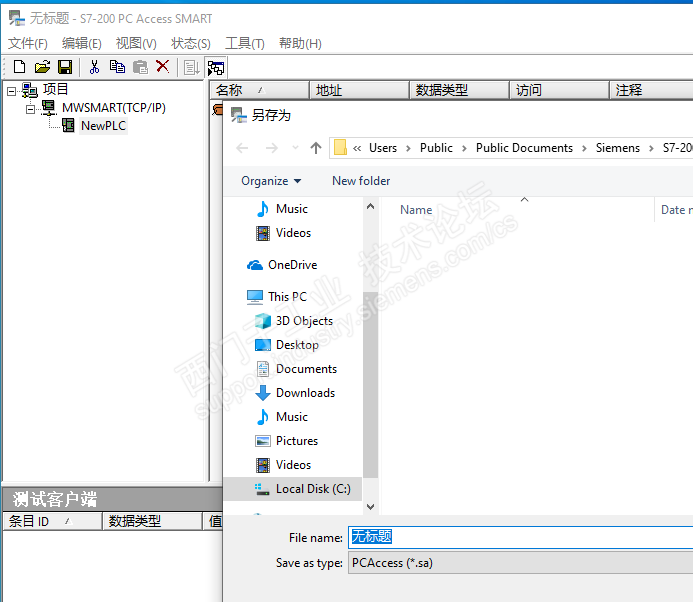
Task: Click the Forward arrow in save dialog
Action: click(x=271, y=148)
